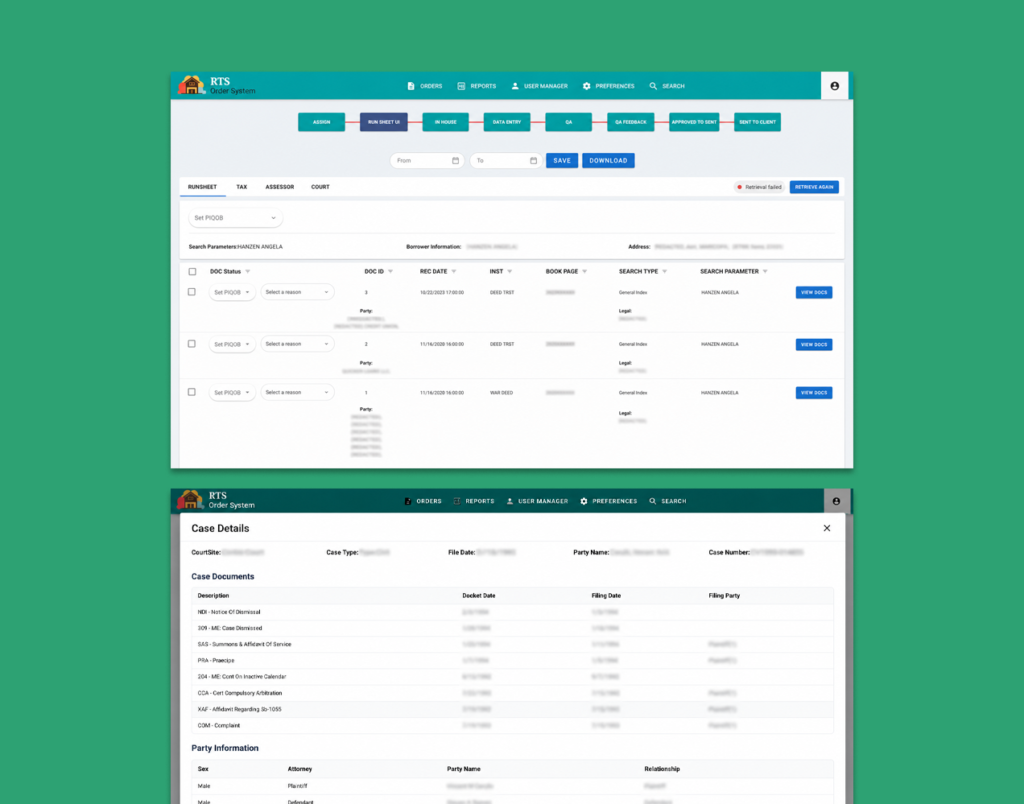Switch to the COURT tab
The image size is (1024, 804).
coord(320,187)
